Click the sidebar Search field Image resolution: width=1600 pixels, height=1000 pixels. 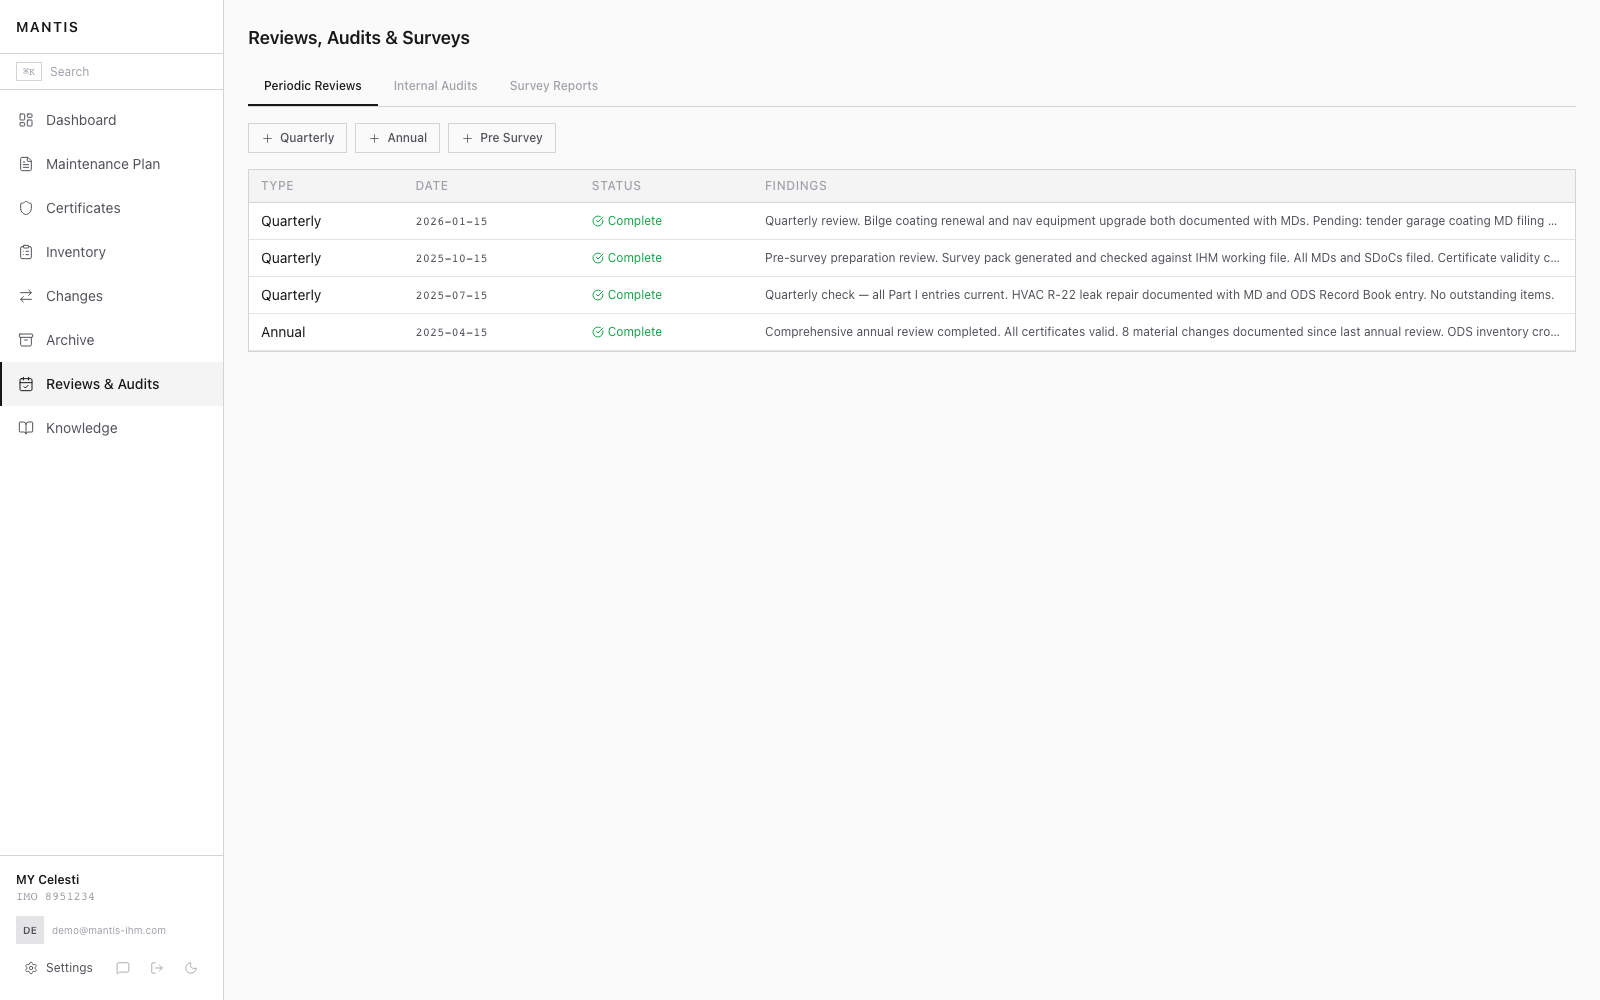pos(111,72)
